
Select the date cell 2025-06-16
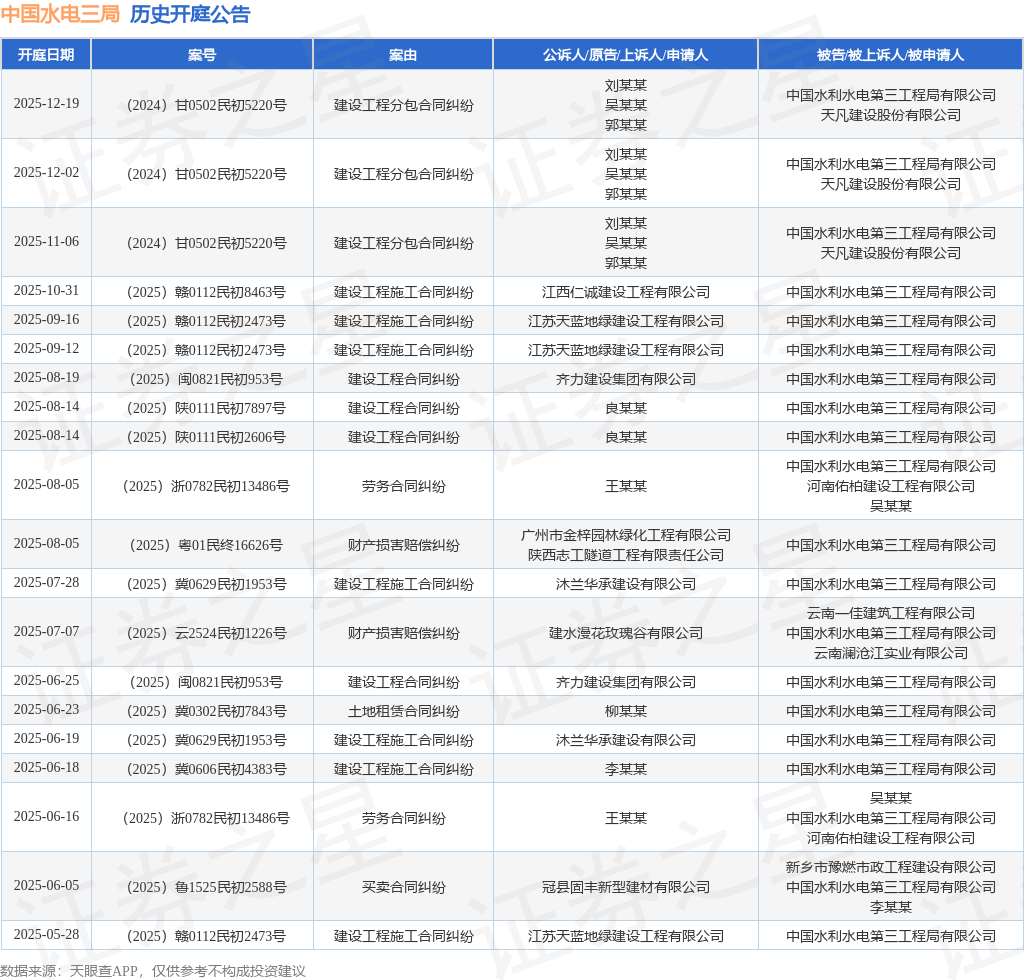tap(46, 817)
